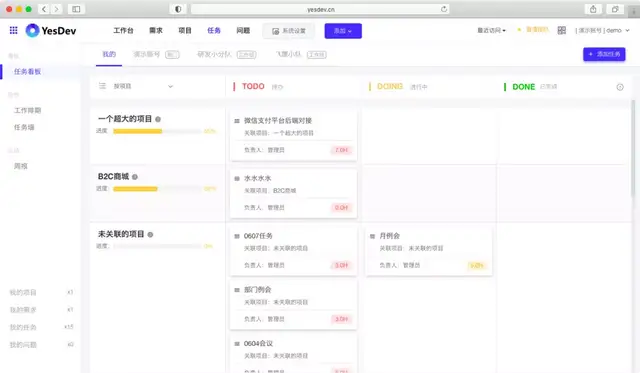640x373 pixels.
Task: Switch to the 飞鹰小队 tab
Action: [x=301, y=54]
